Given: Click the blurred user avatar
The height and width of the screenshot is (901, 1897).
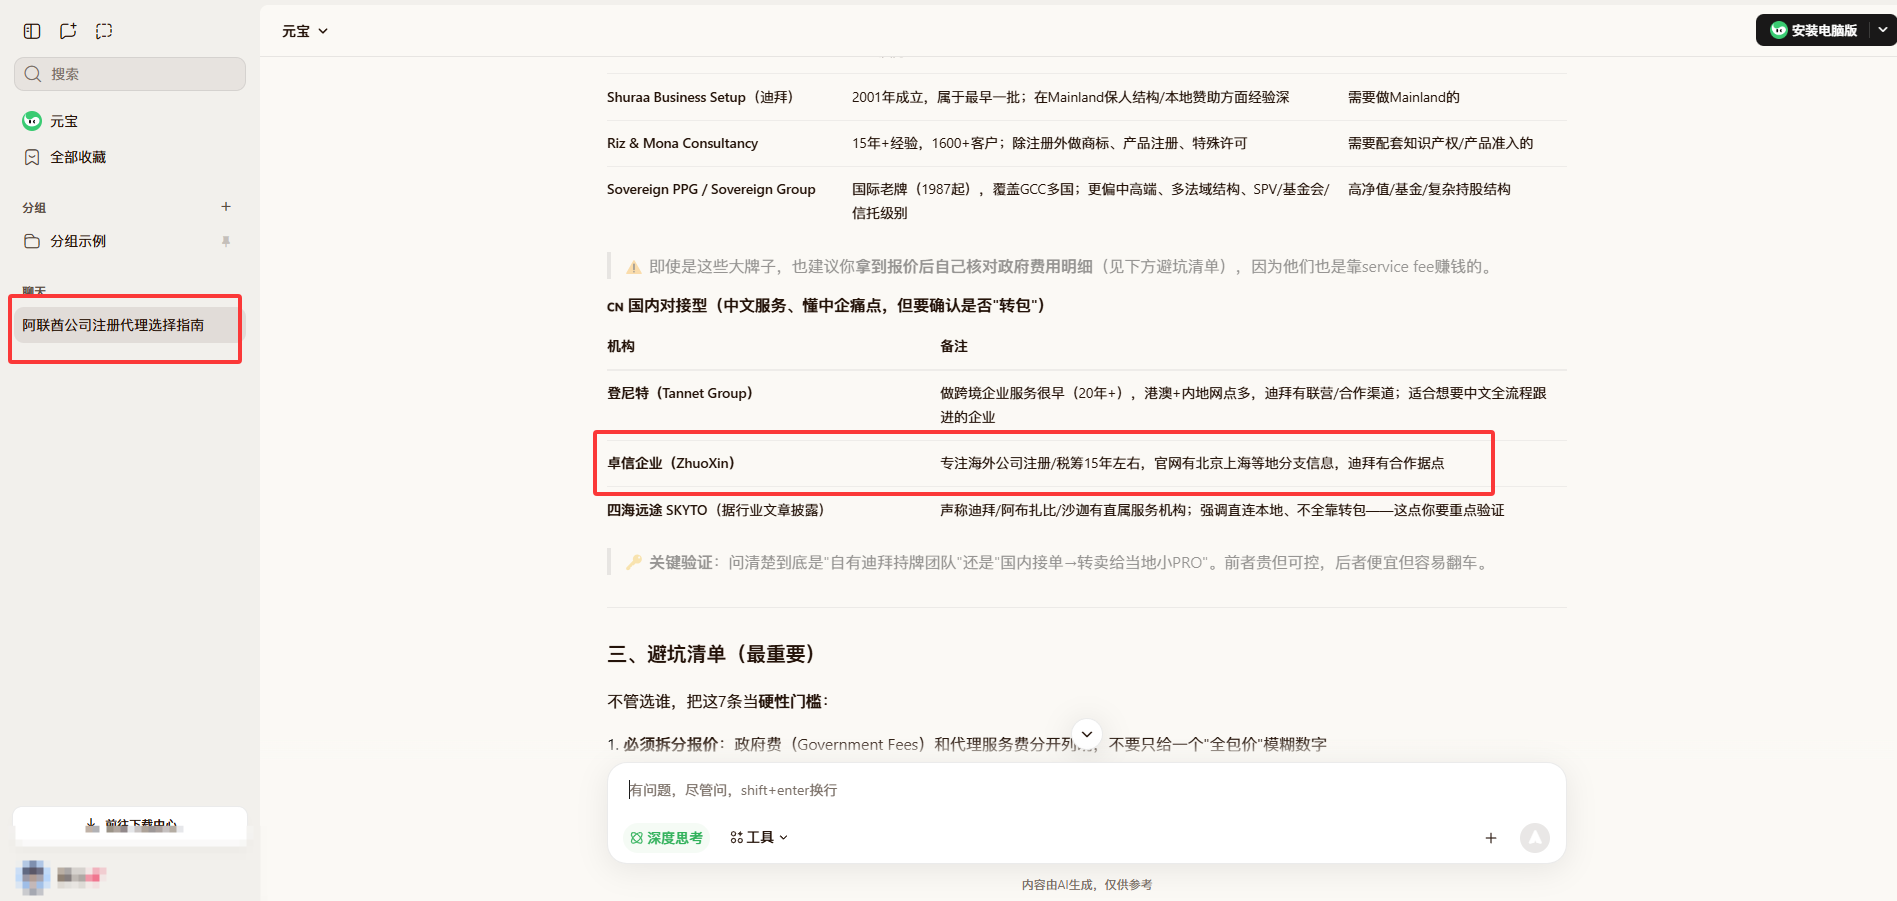Looking at the screenshot, I should pyautogui.click(x=33, y=877).
